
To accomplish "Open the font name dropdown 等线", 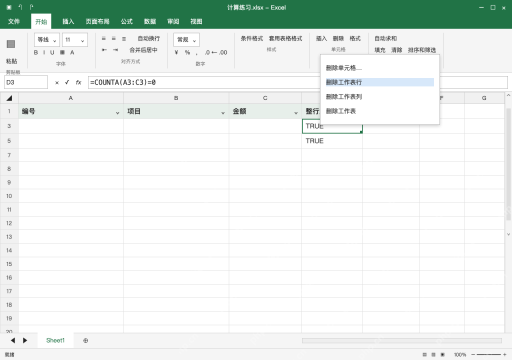I will pyautogui.click(x=47, y=40).
